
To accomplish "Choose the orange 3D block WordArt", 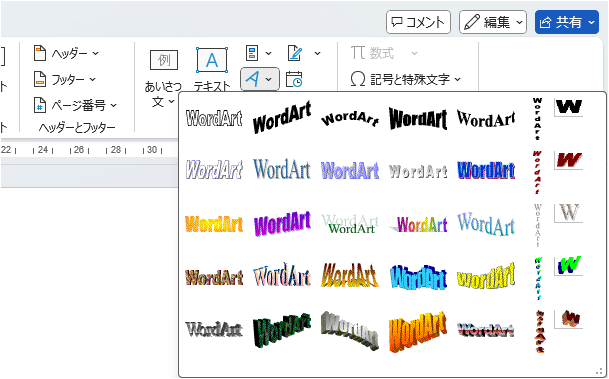I will pos(418,331).
